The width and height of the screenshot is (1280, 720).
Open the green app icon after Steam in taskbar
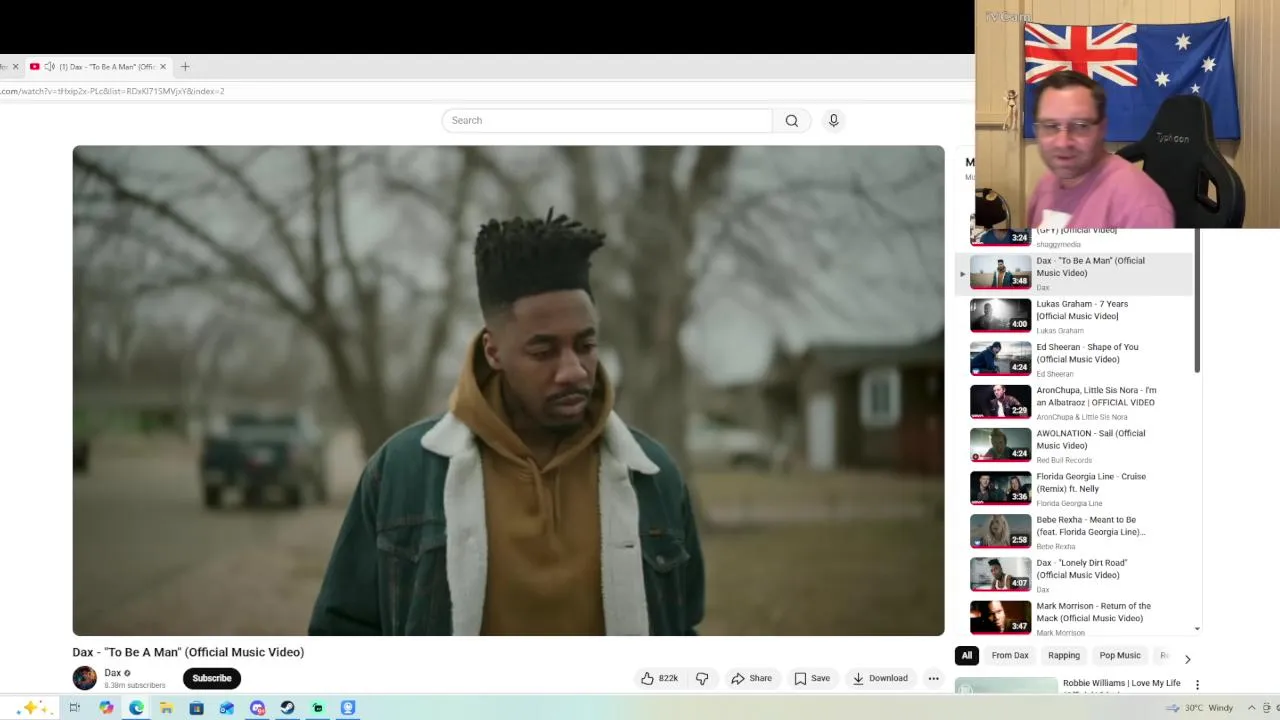pyautogui.click(x=318, y=708)
